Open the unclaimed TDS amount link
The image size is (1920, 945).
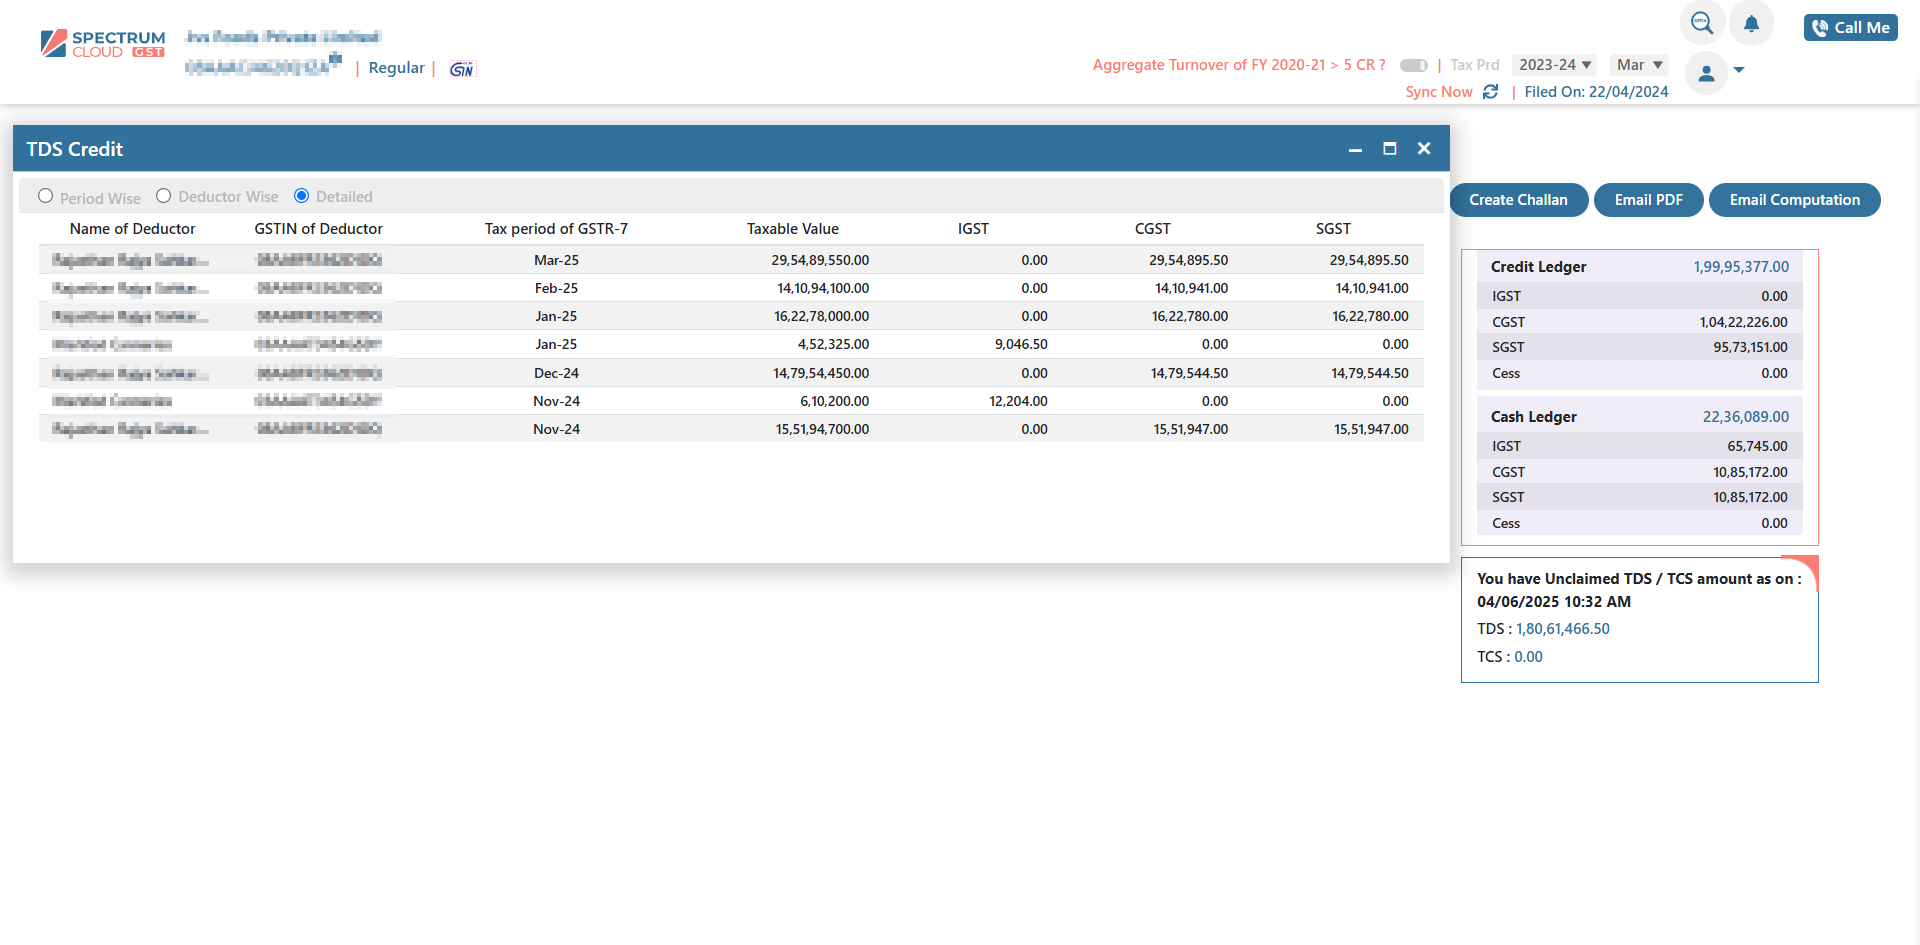click(1563, 628)
